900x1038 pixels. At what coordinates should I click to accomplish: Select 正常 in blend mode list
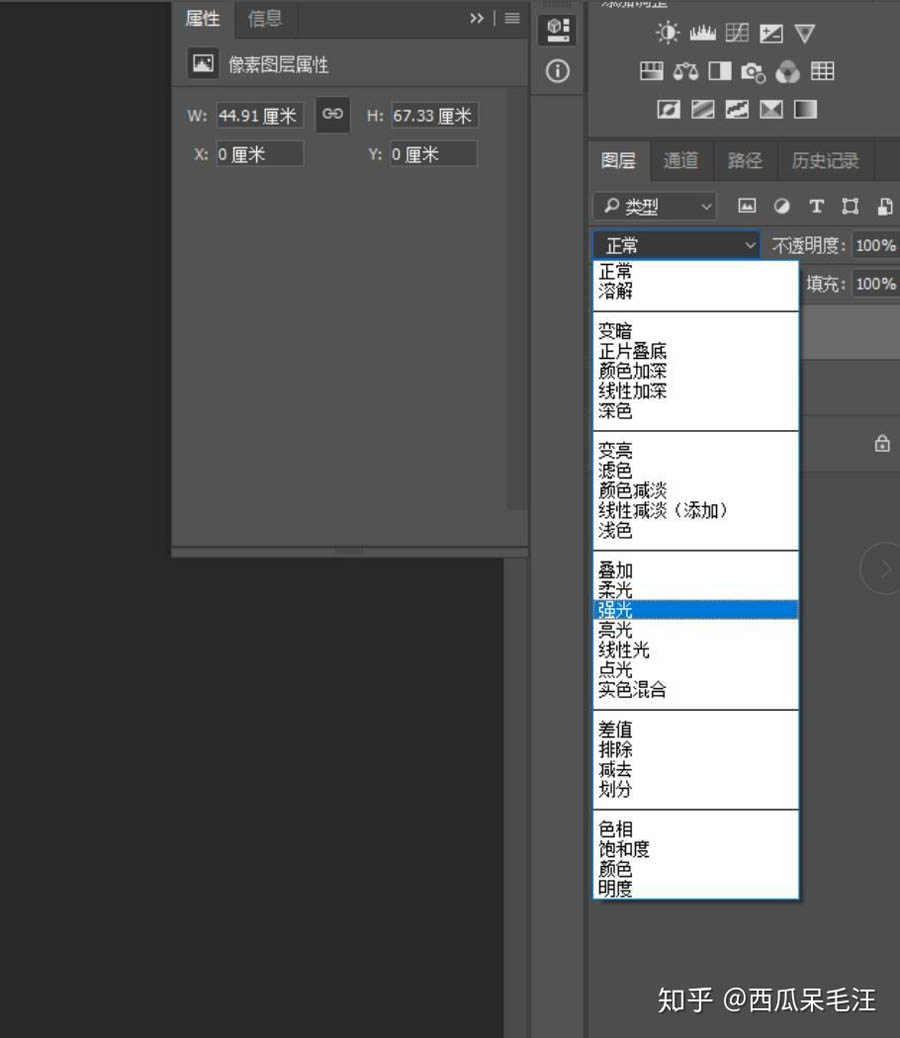click(696, 271)
